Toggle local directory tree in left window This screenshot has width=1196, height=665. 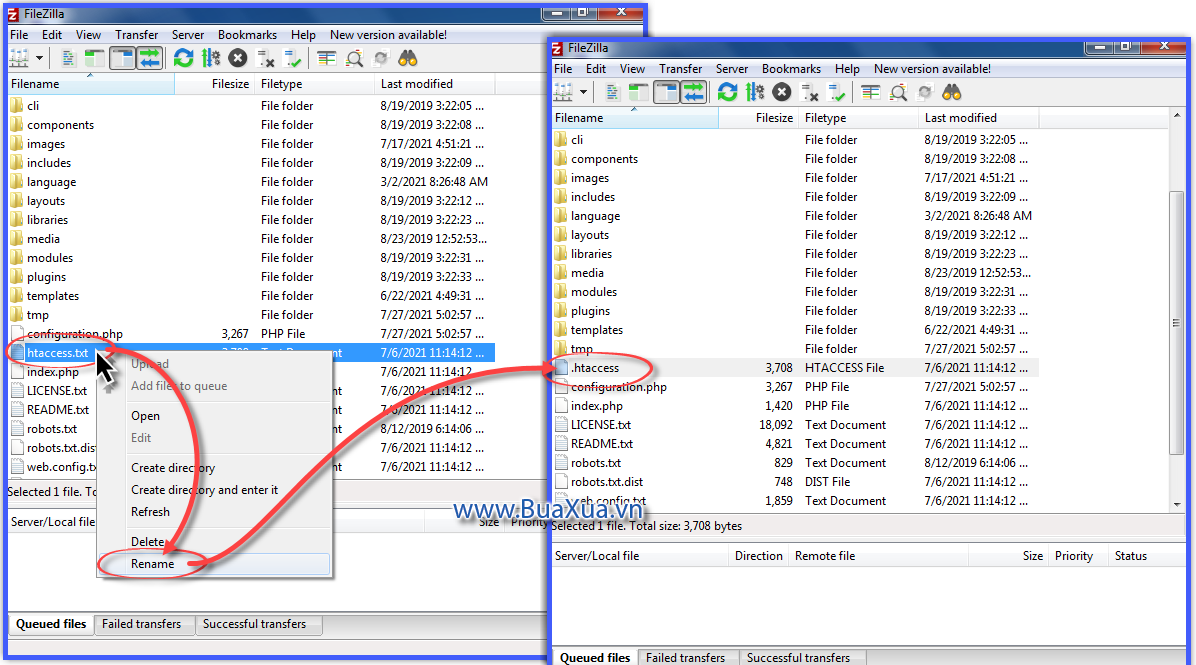pos(95,58)
